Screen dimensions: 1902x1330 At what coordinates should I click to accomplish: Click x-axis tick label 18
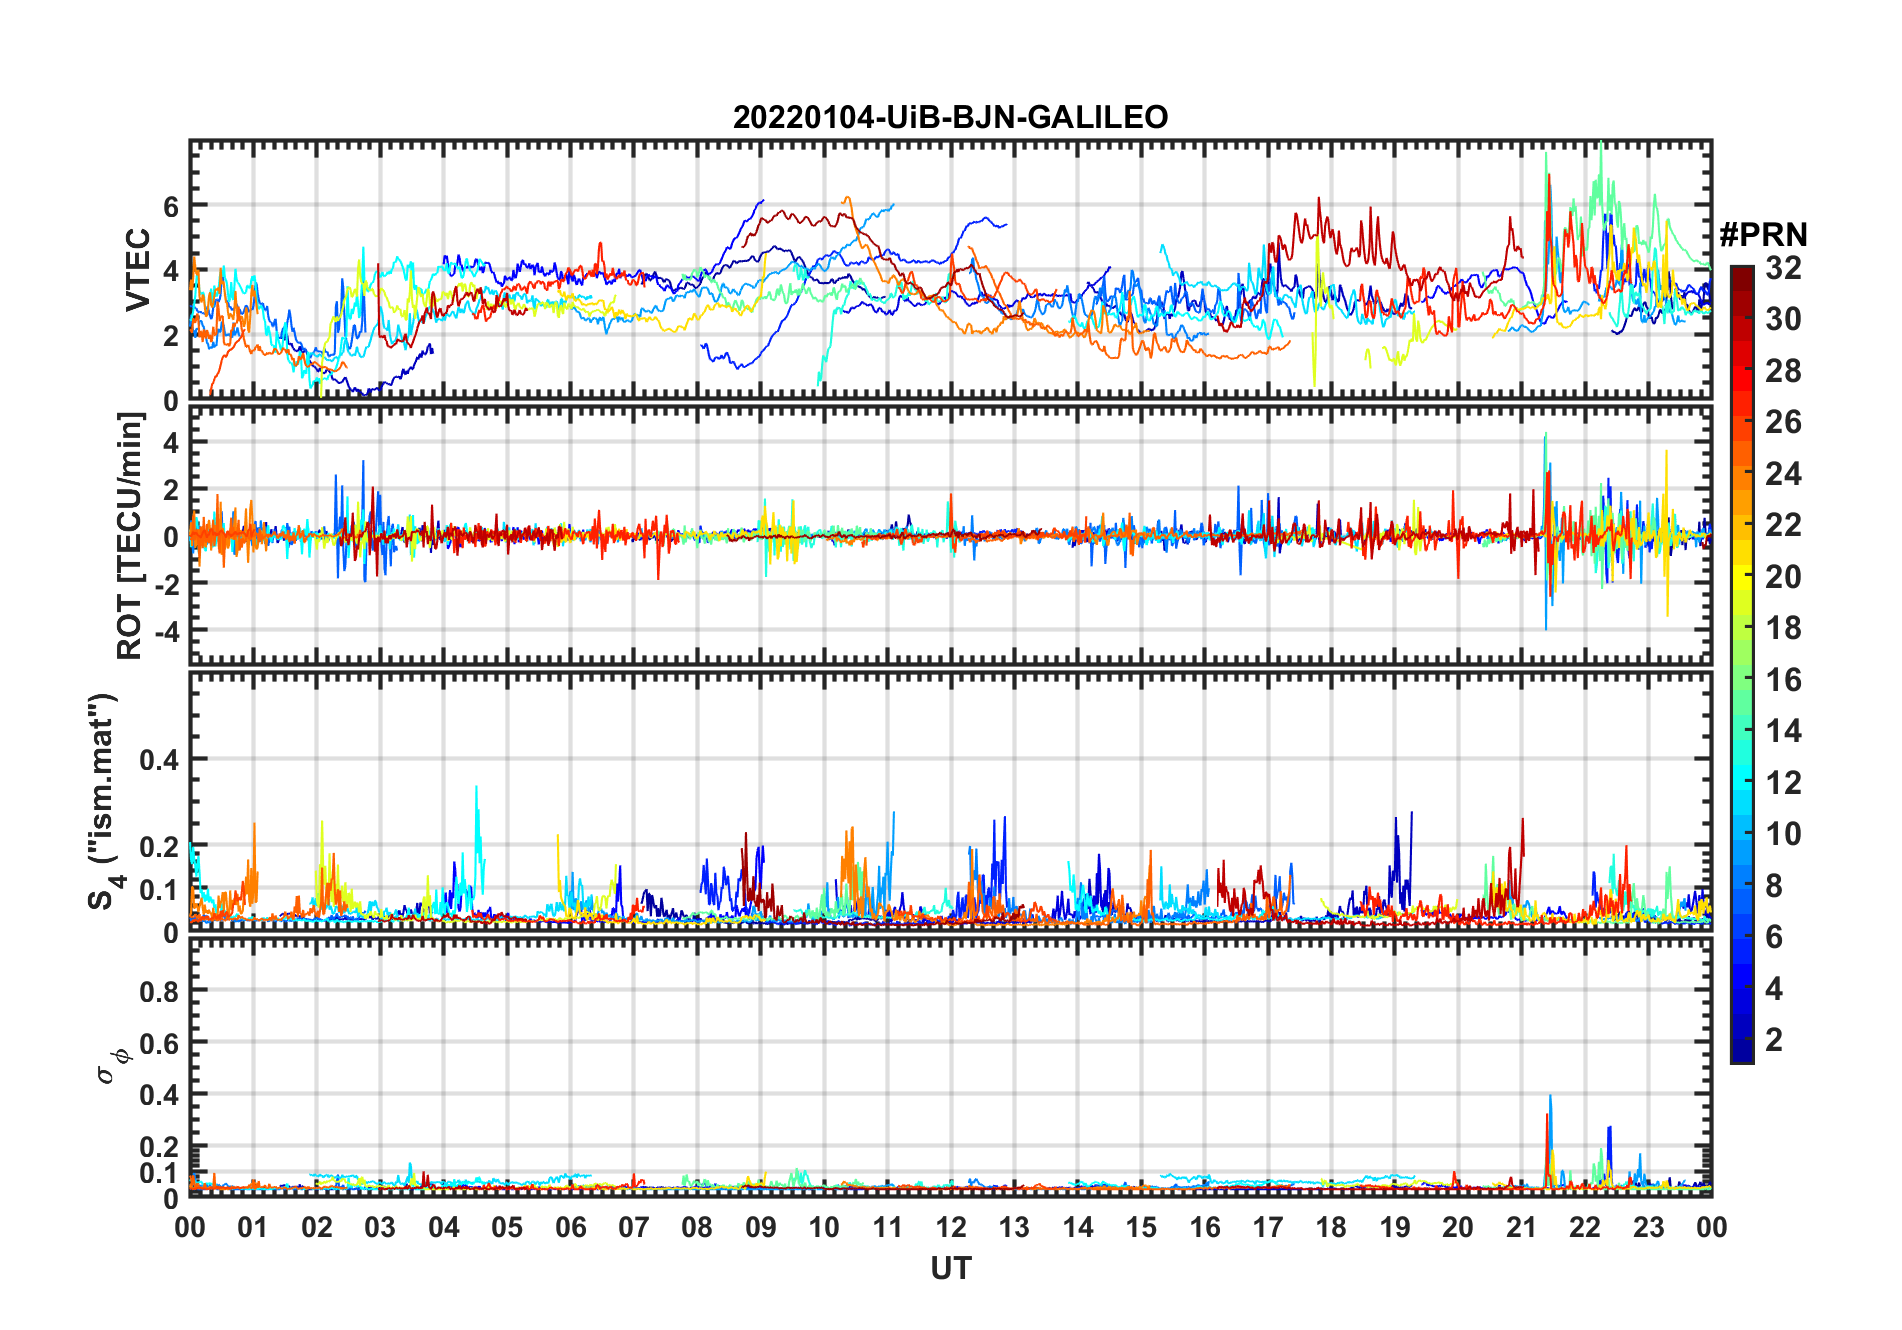pyautogui.click(x=1331, y=1227)
